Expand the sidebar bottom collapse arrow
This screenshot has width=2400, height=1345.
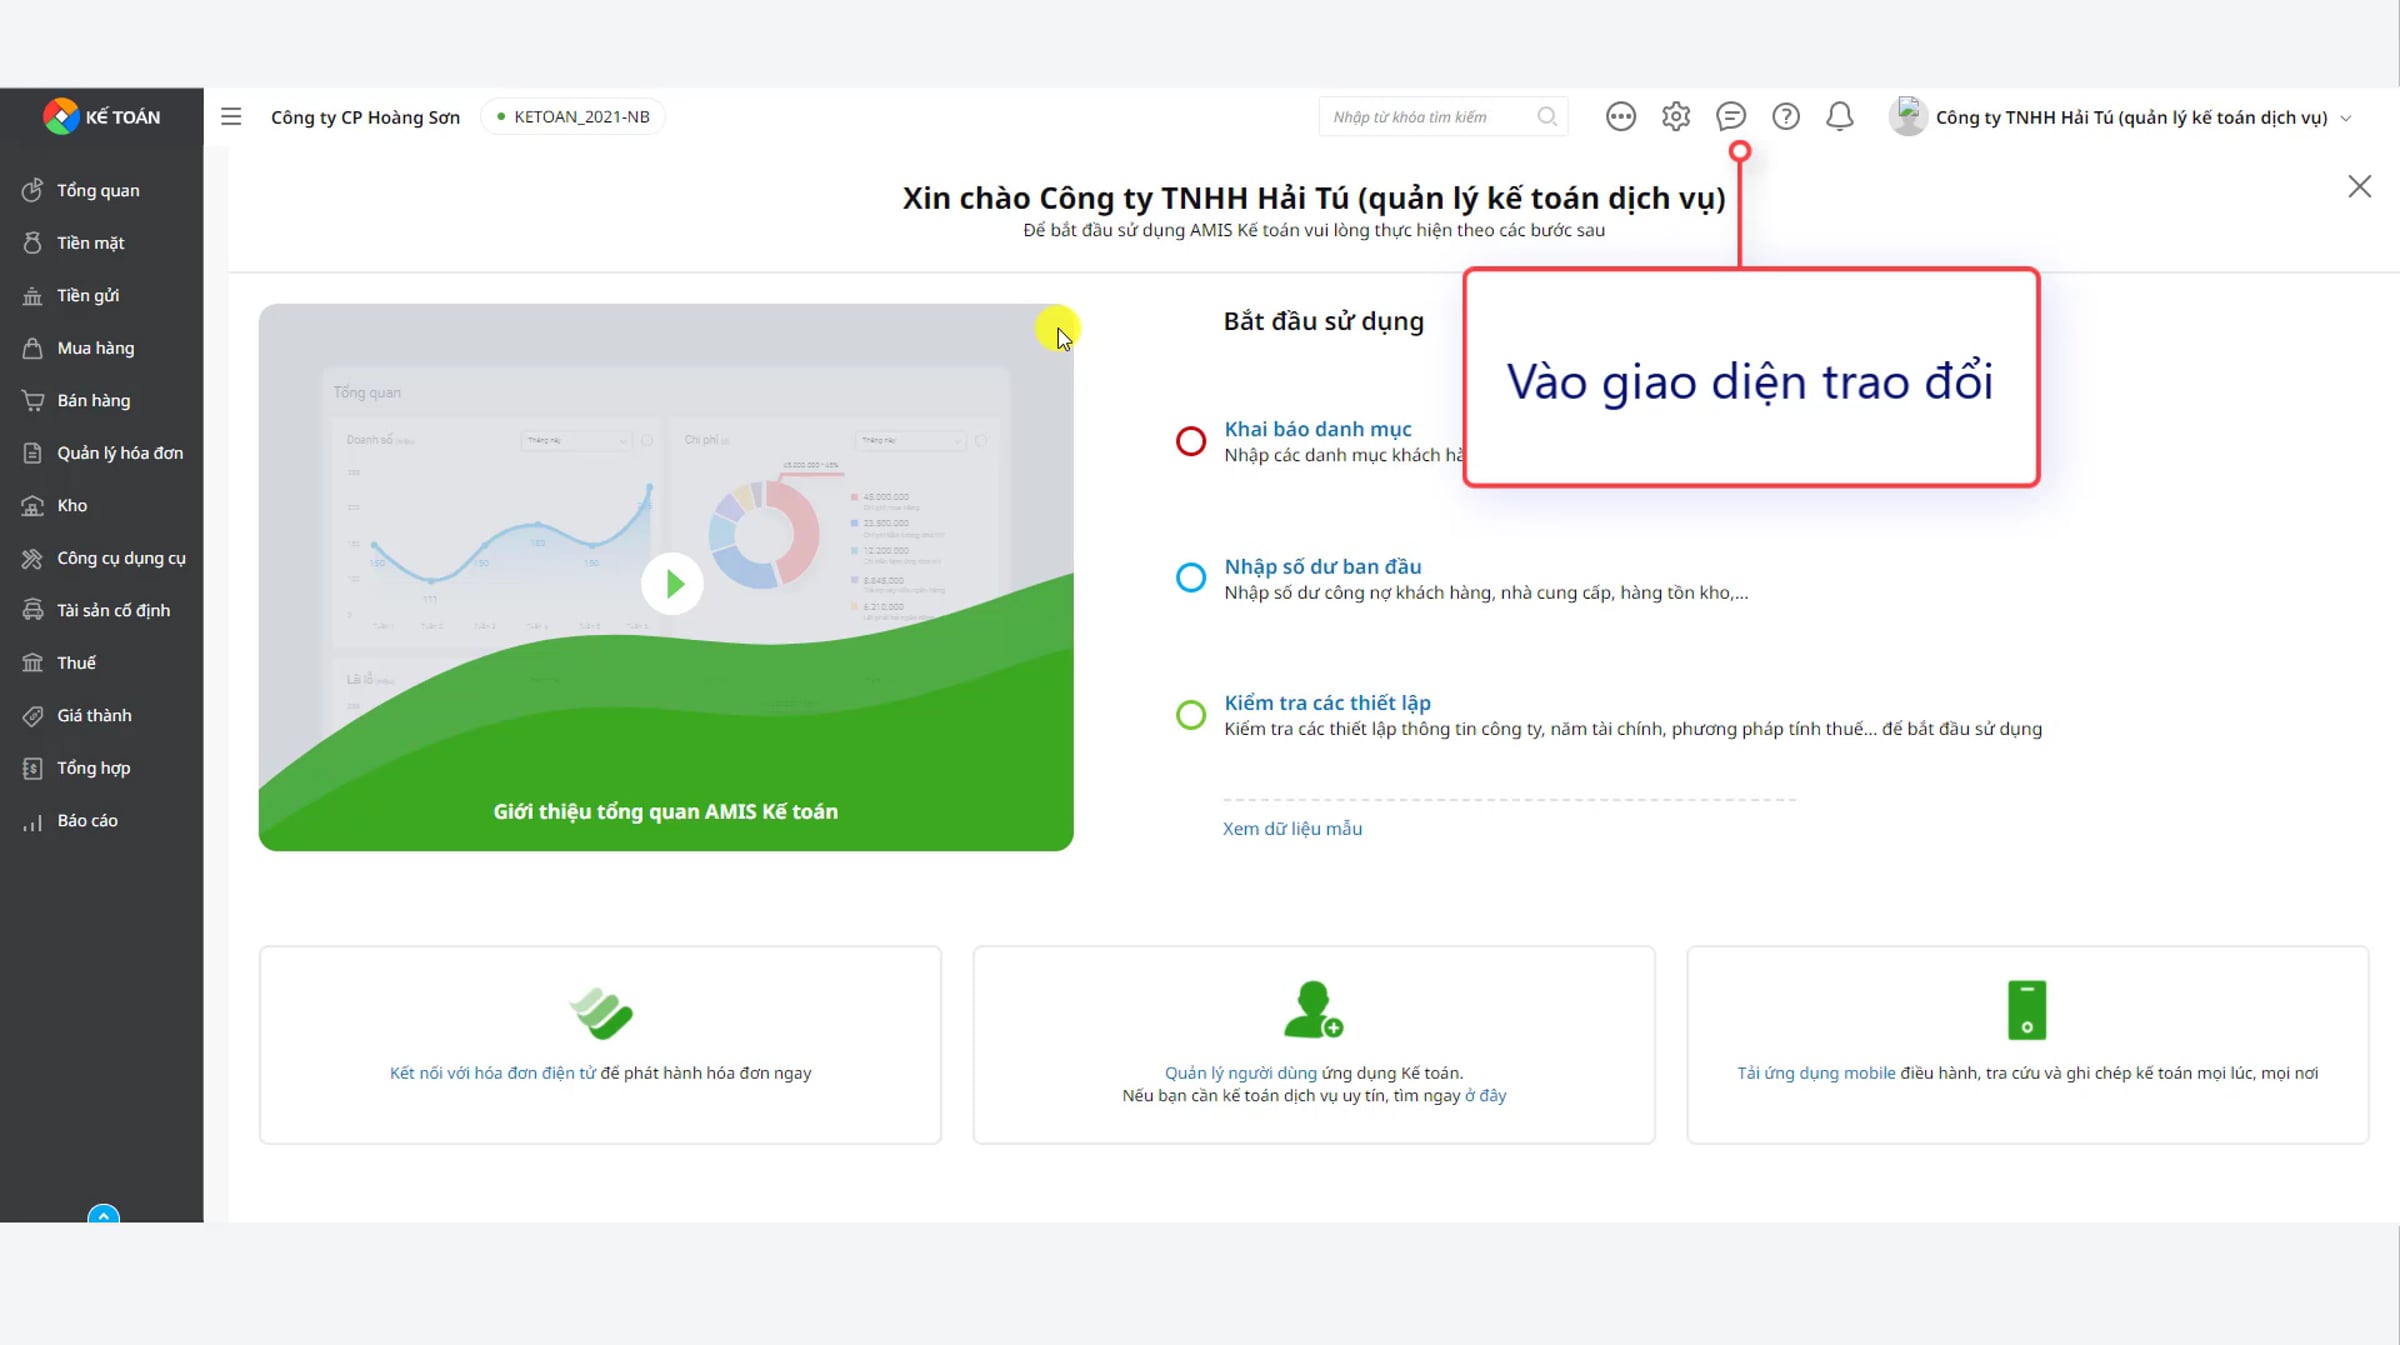[103, 1214]
